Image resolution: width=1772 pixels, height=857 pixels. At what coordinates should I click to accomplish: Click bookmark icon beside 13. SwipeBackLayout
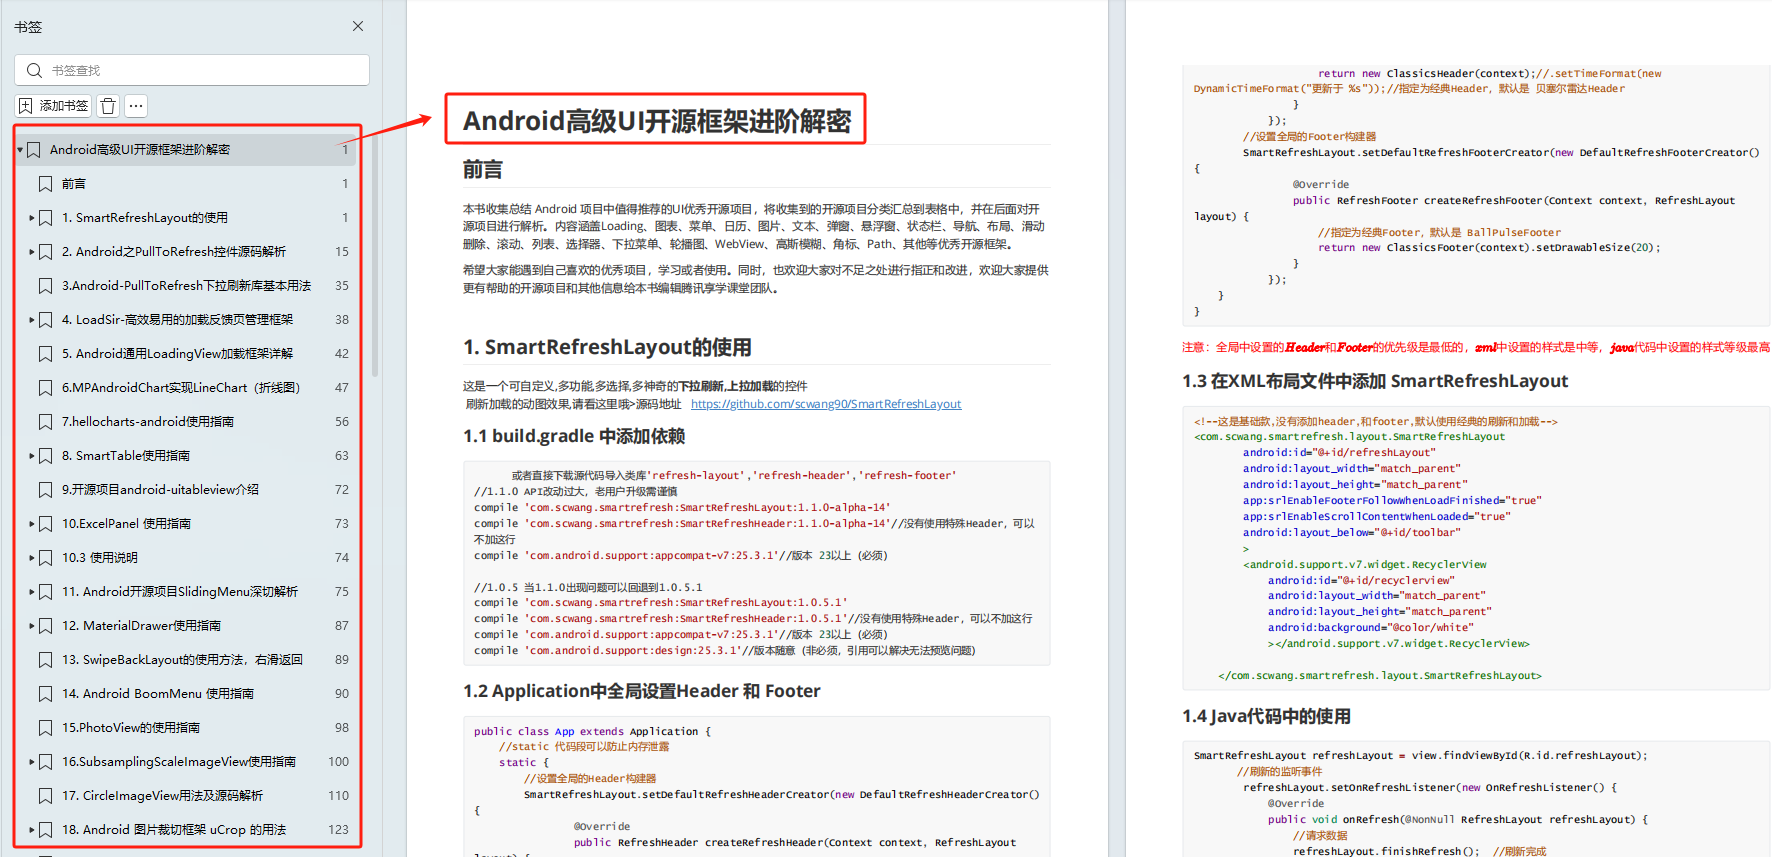tap(45, 660)
